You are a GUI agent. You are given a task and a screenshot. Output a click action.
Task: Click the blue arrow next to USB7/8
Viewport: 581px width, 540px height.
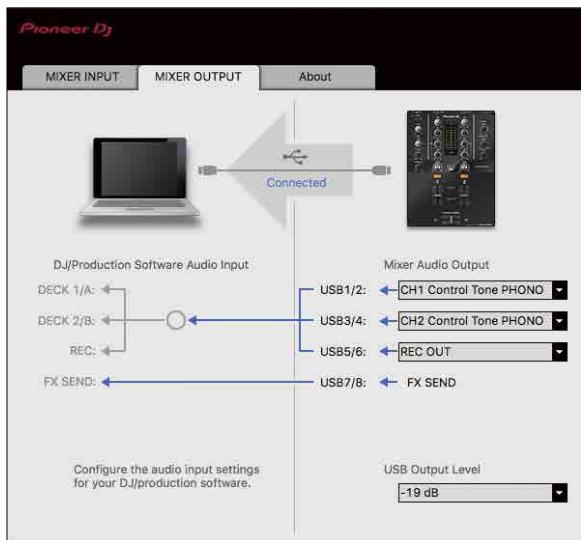[388, 382]
